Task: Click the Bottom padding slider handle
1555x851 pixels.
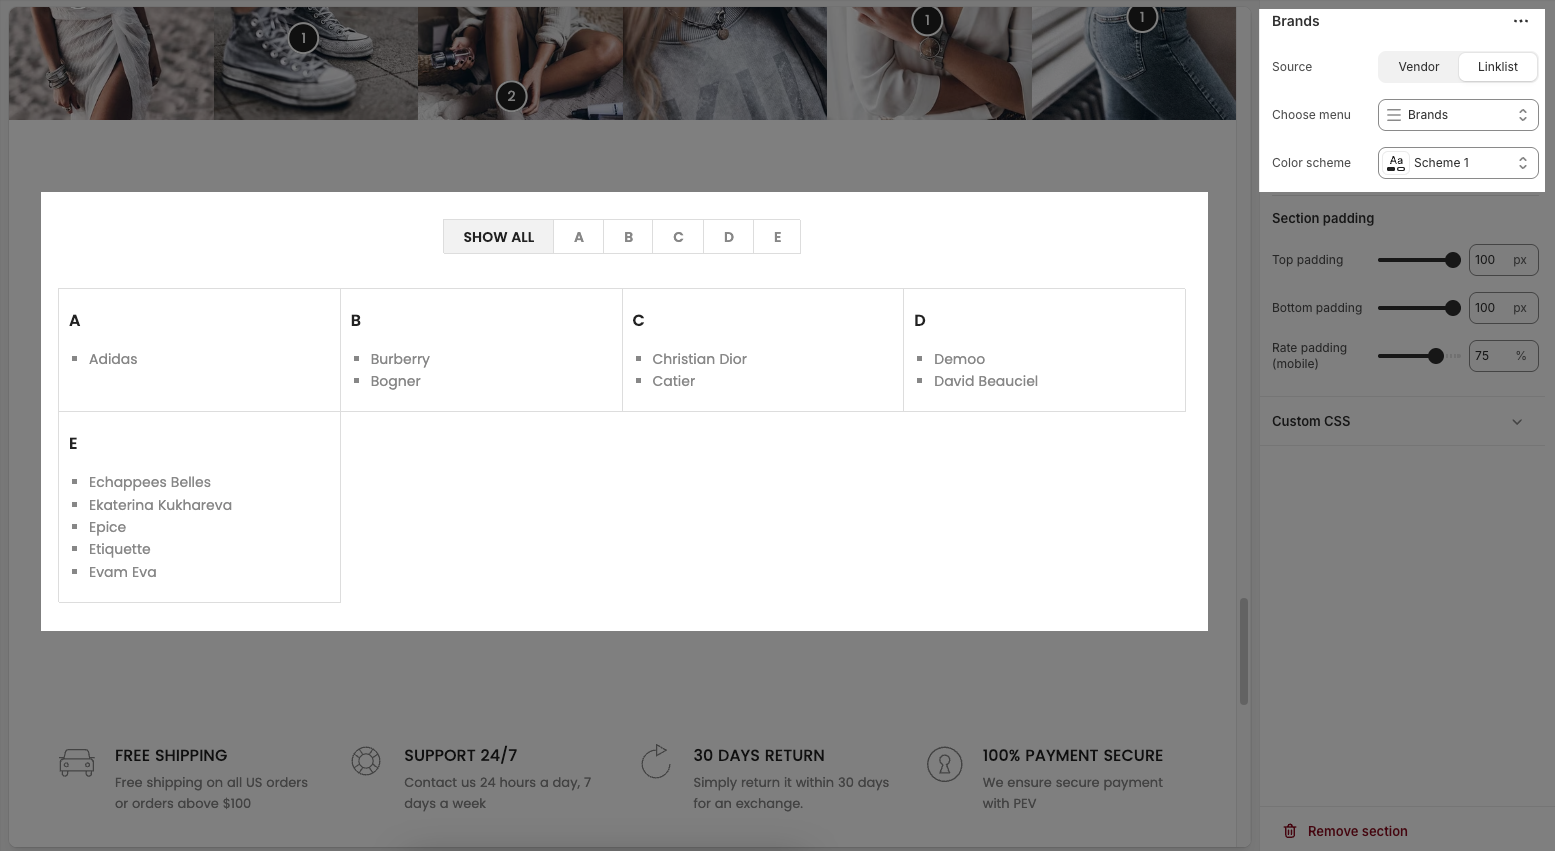Action: coord(1452,308)
